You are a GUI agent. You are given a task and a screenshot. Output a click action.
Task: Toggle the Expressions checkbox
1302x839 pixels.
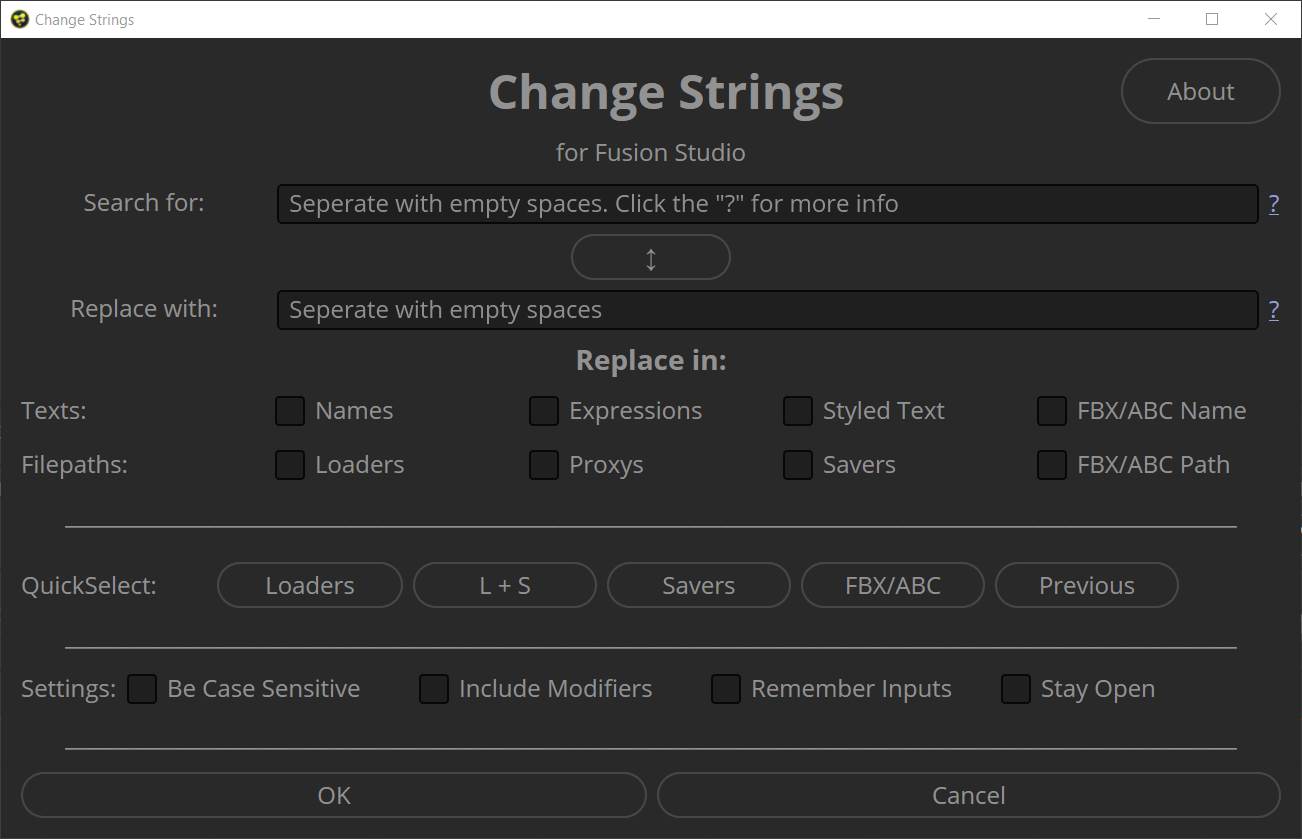tap(544, 411)
